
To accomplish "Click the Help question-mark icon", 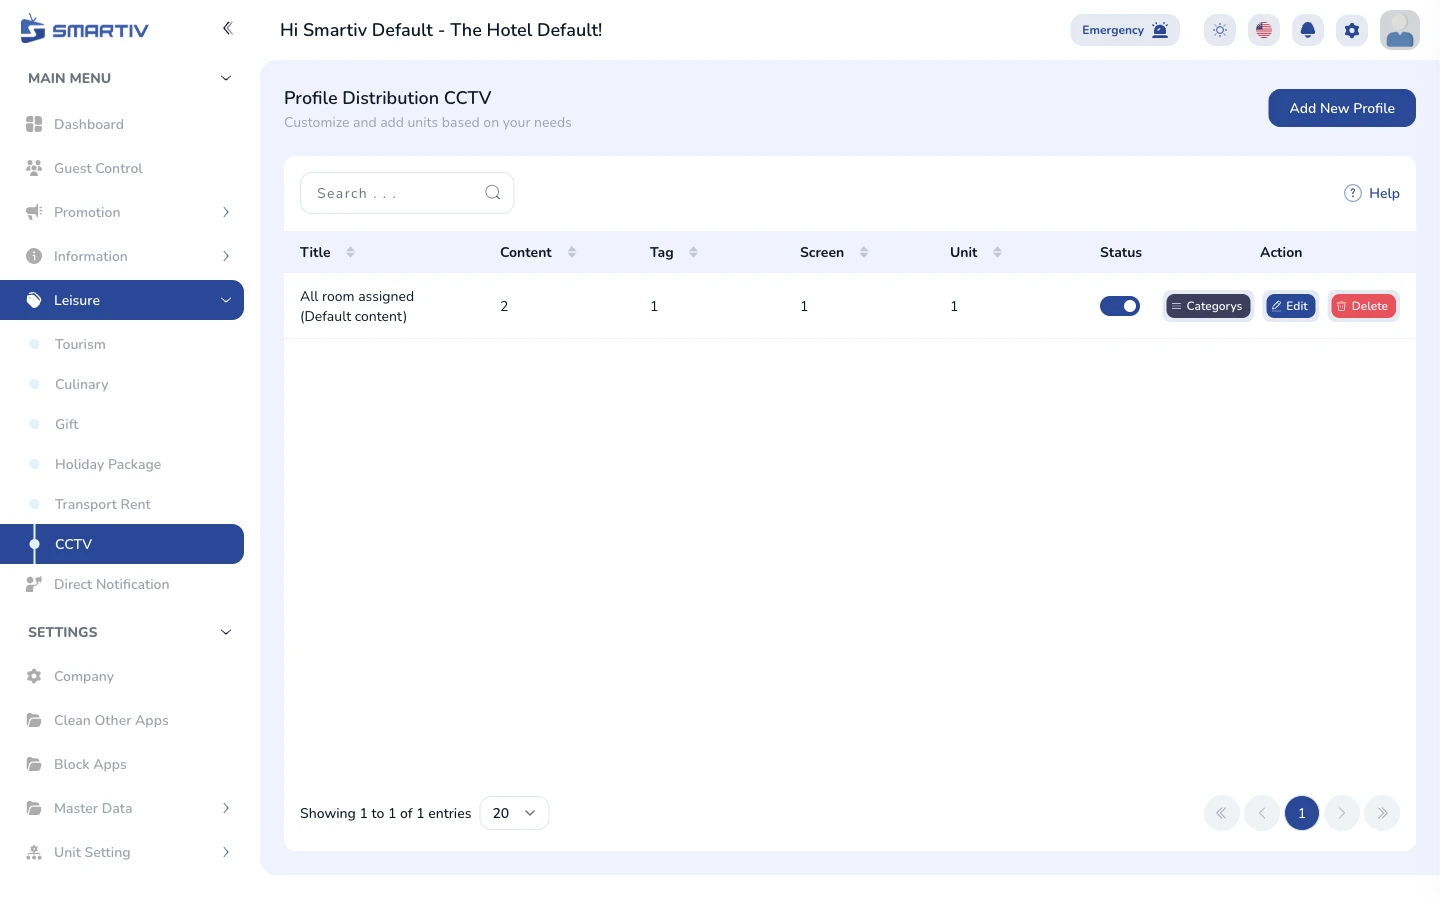I will (1353, 193).
